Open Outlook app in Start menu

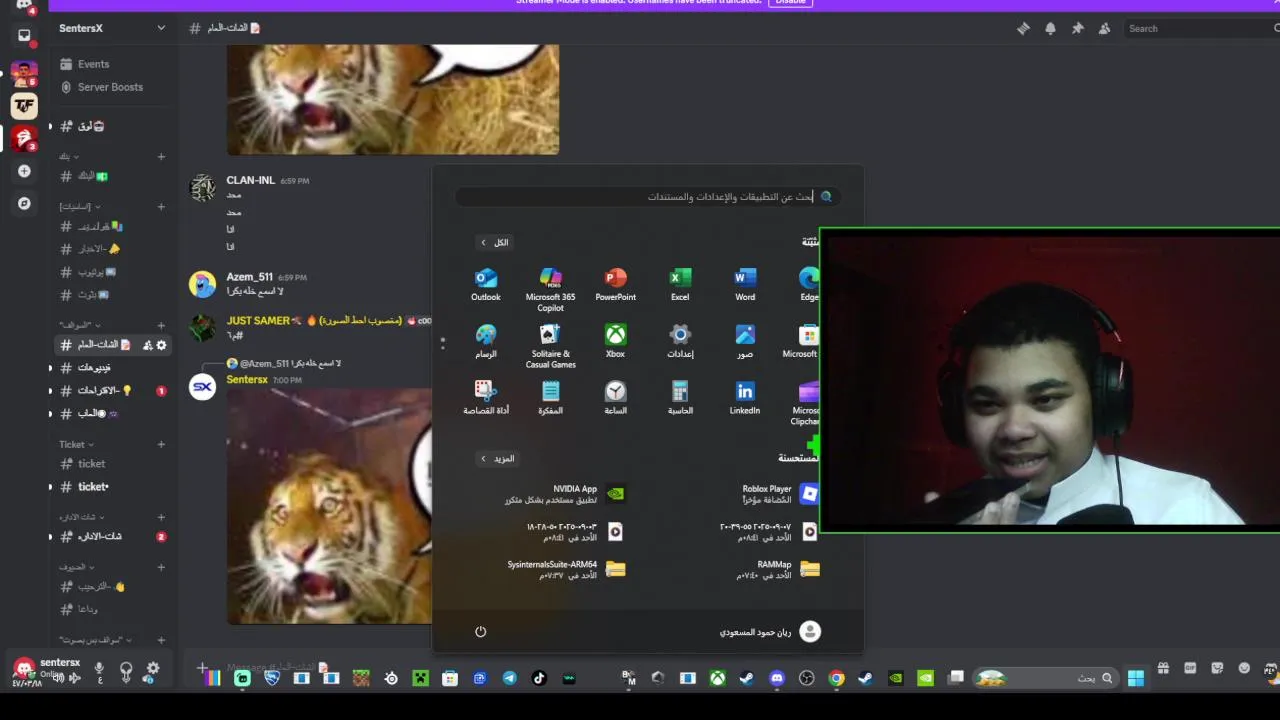coord(486,284)
